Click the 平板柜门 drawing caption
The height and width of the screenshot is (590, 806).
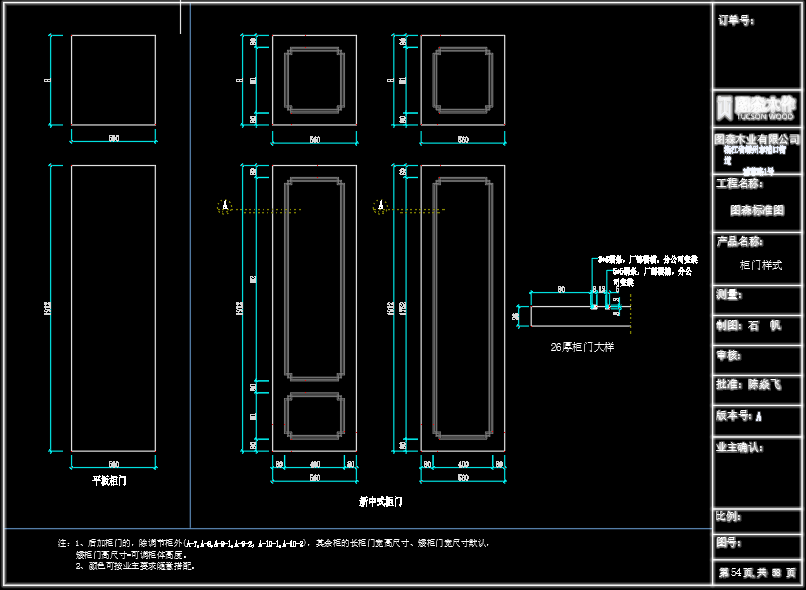pos(109,480)
